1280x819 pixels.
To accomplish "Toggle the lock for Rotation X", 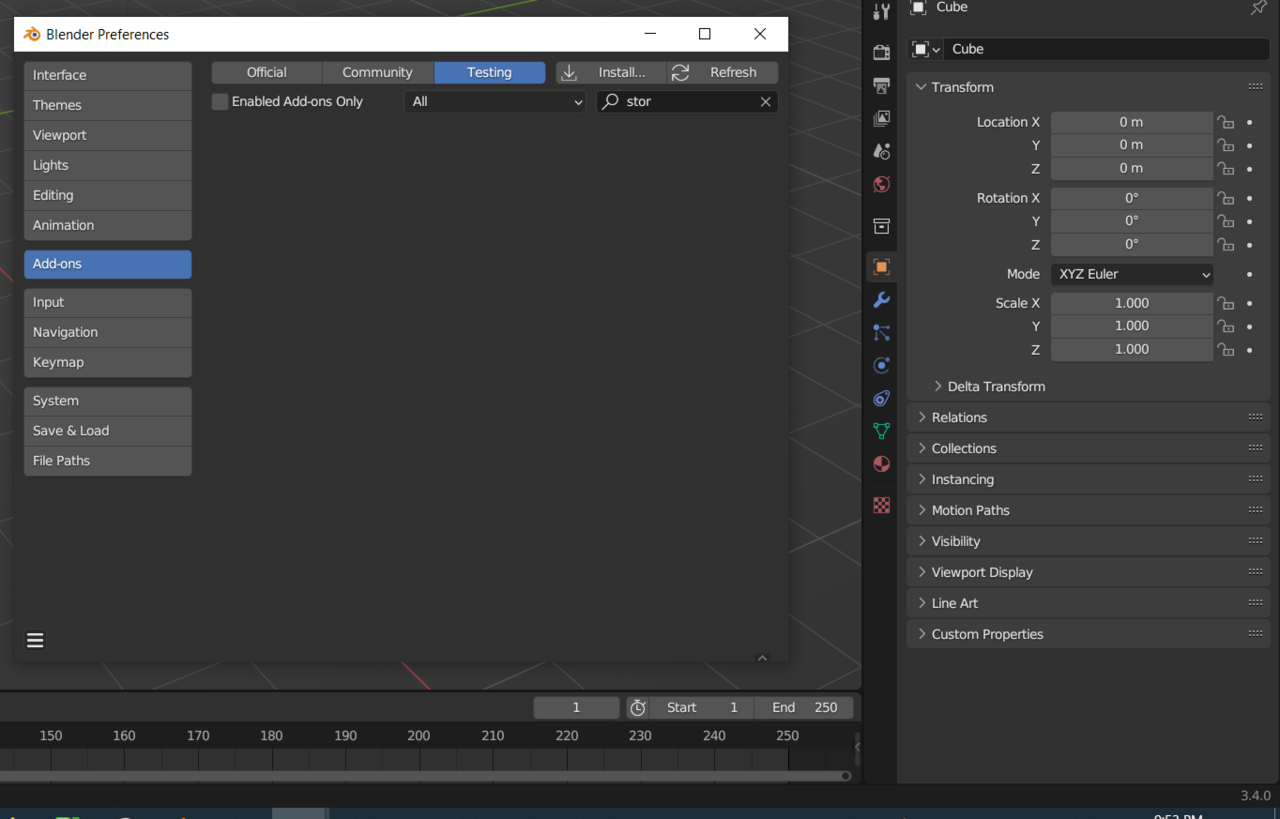I will (x=1225, y=198).
